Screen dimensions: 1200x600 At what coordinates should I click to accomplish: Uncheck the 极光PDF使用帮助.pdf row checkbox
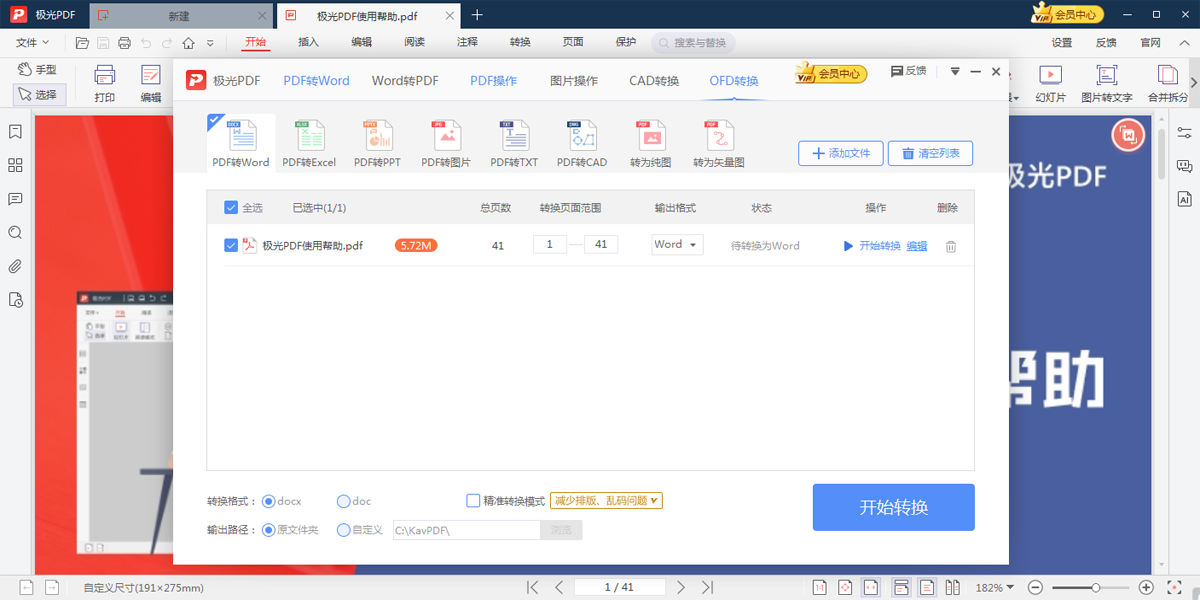point(231,245)
